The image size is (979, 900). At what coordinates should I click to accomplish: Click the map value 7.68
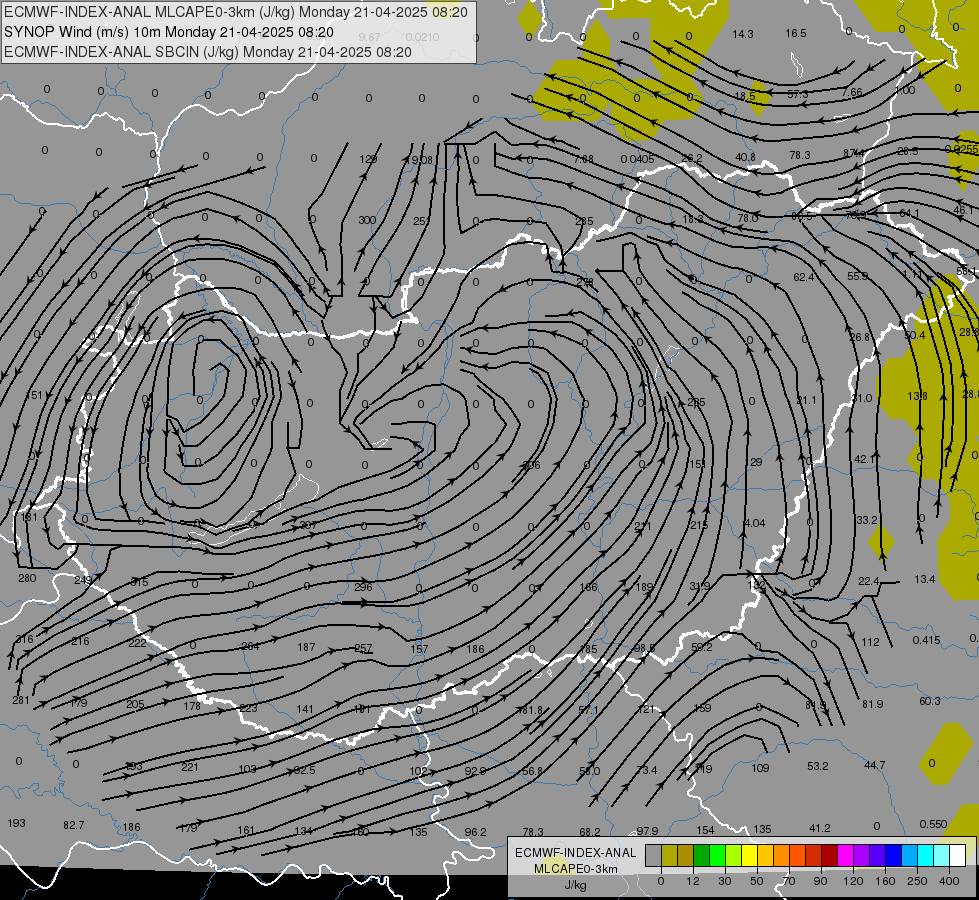pos(583,159)
